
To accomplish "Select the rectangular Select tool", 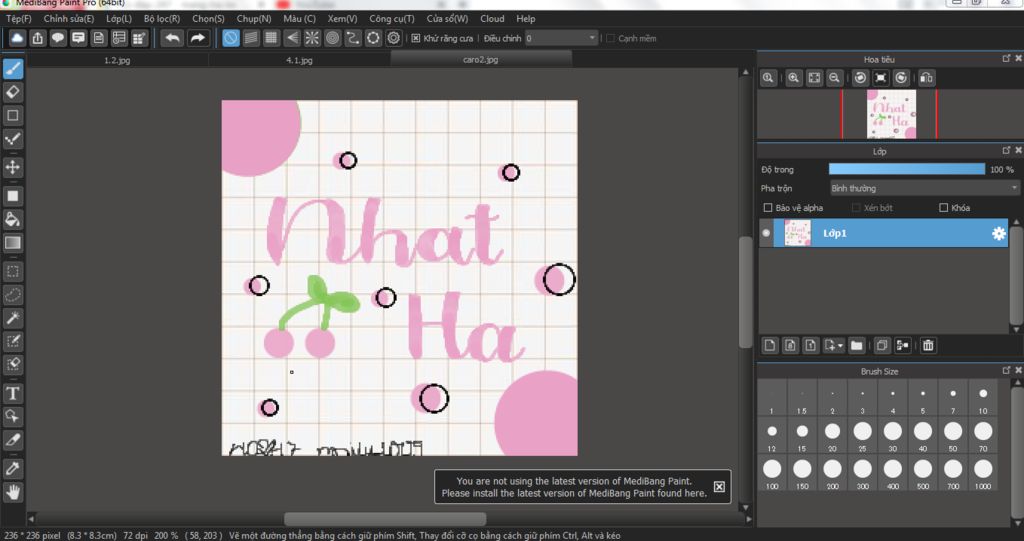I will coord(13,271).
